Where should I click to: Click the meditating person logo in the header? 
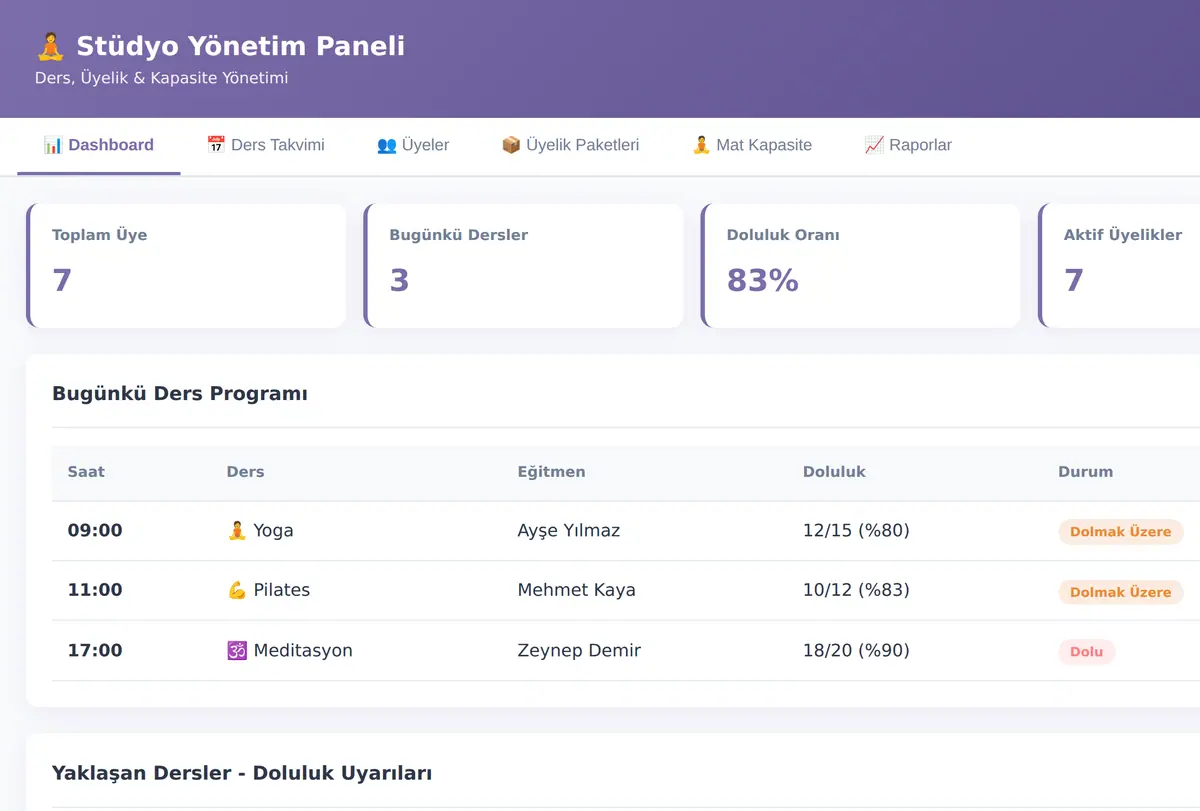point(50,46)
